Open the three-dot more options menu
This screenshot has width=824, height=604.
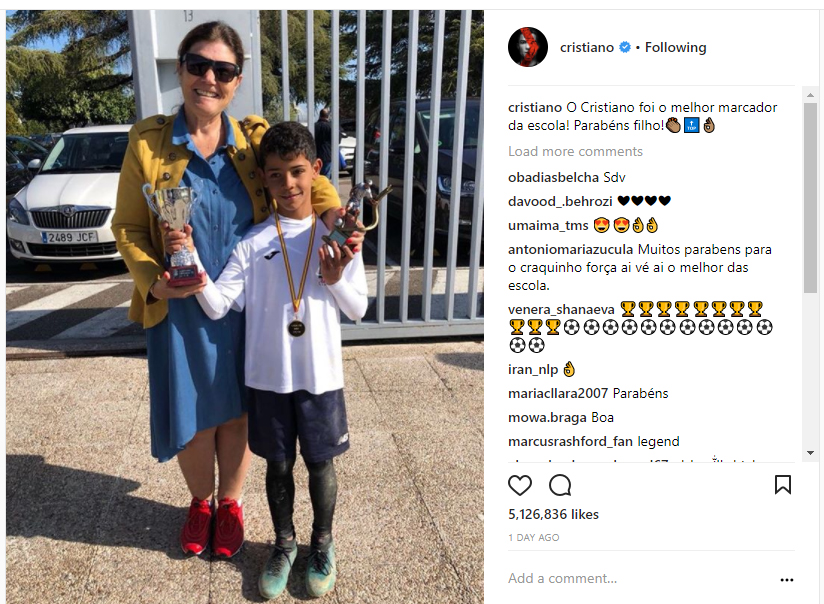[787, 580]
